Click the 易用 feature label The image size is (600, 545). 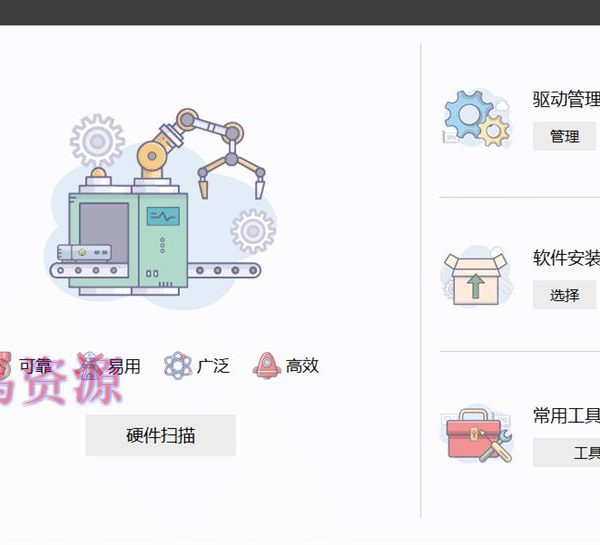pos(124,366)
